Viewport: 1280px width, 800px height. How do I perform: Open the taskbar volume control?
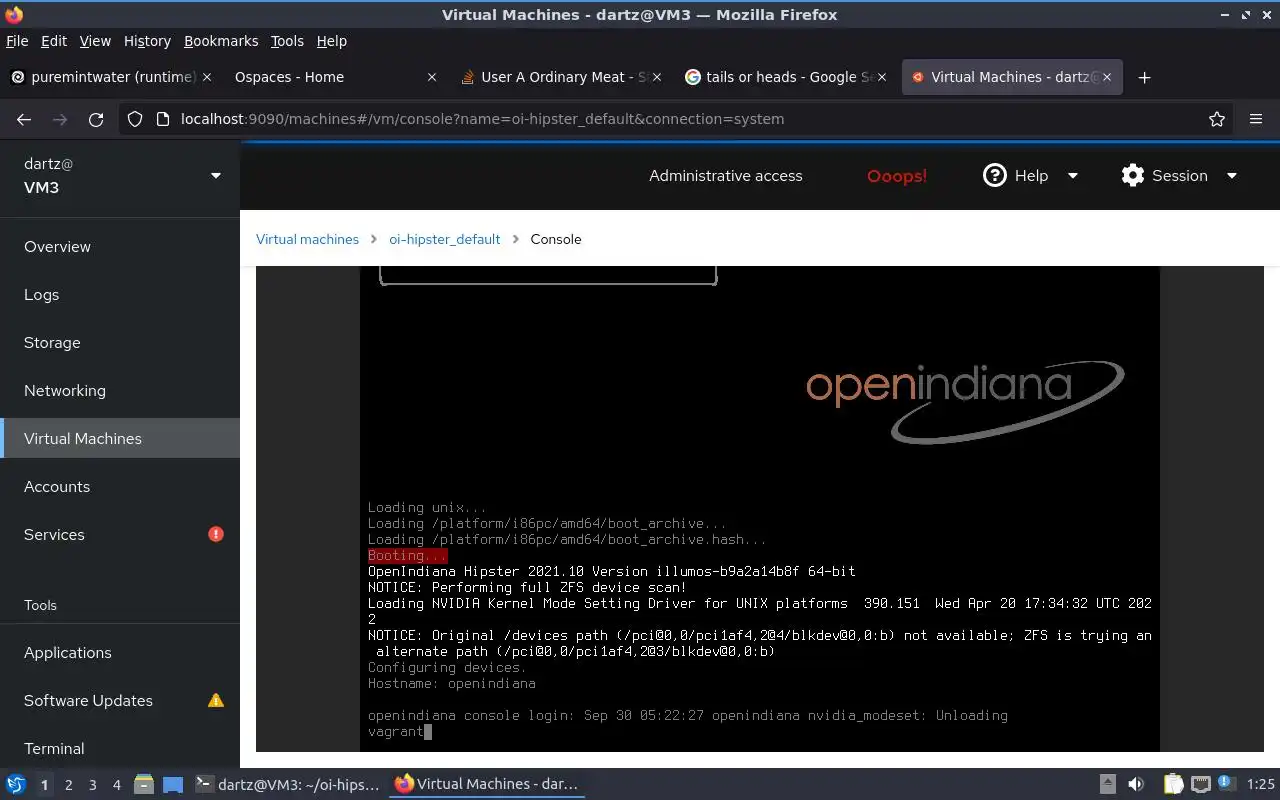(1136, 784)
